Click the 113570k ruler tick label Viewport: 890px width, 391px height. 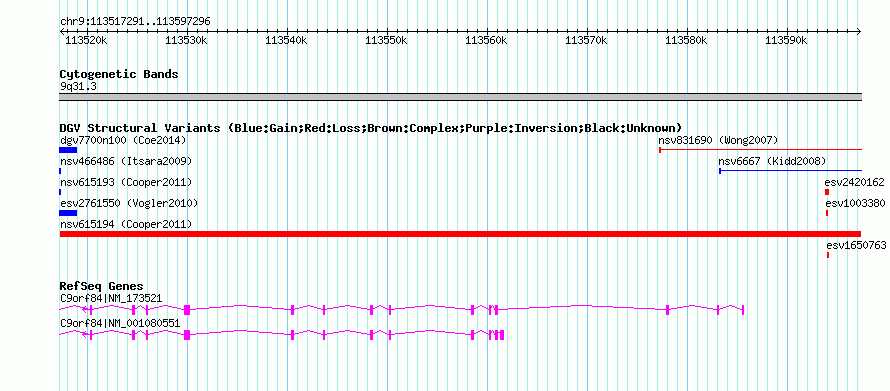587,41
